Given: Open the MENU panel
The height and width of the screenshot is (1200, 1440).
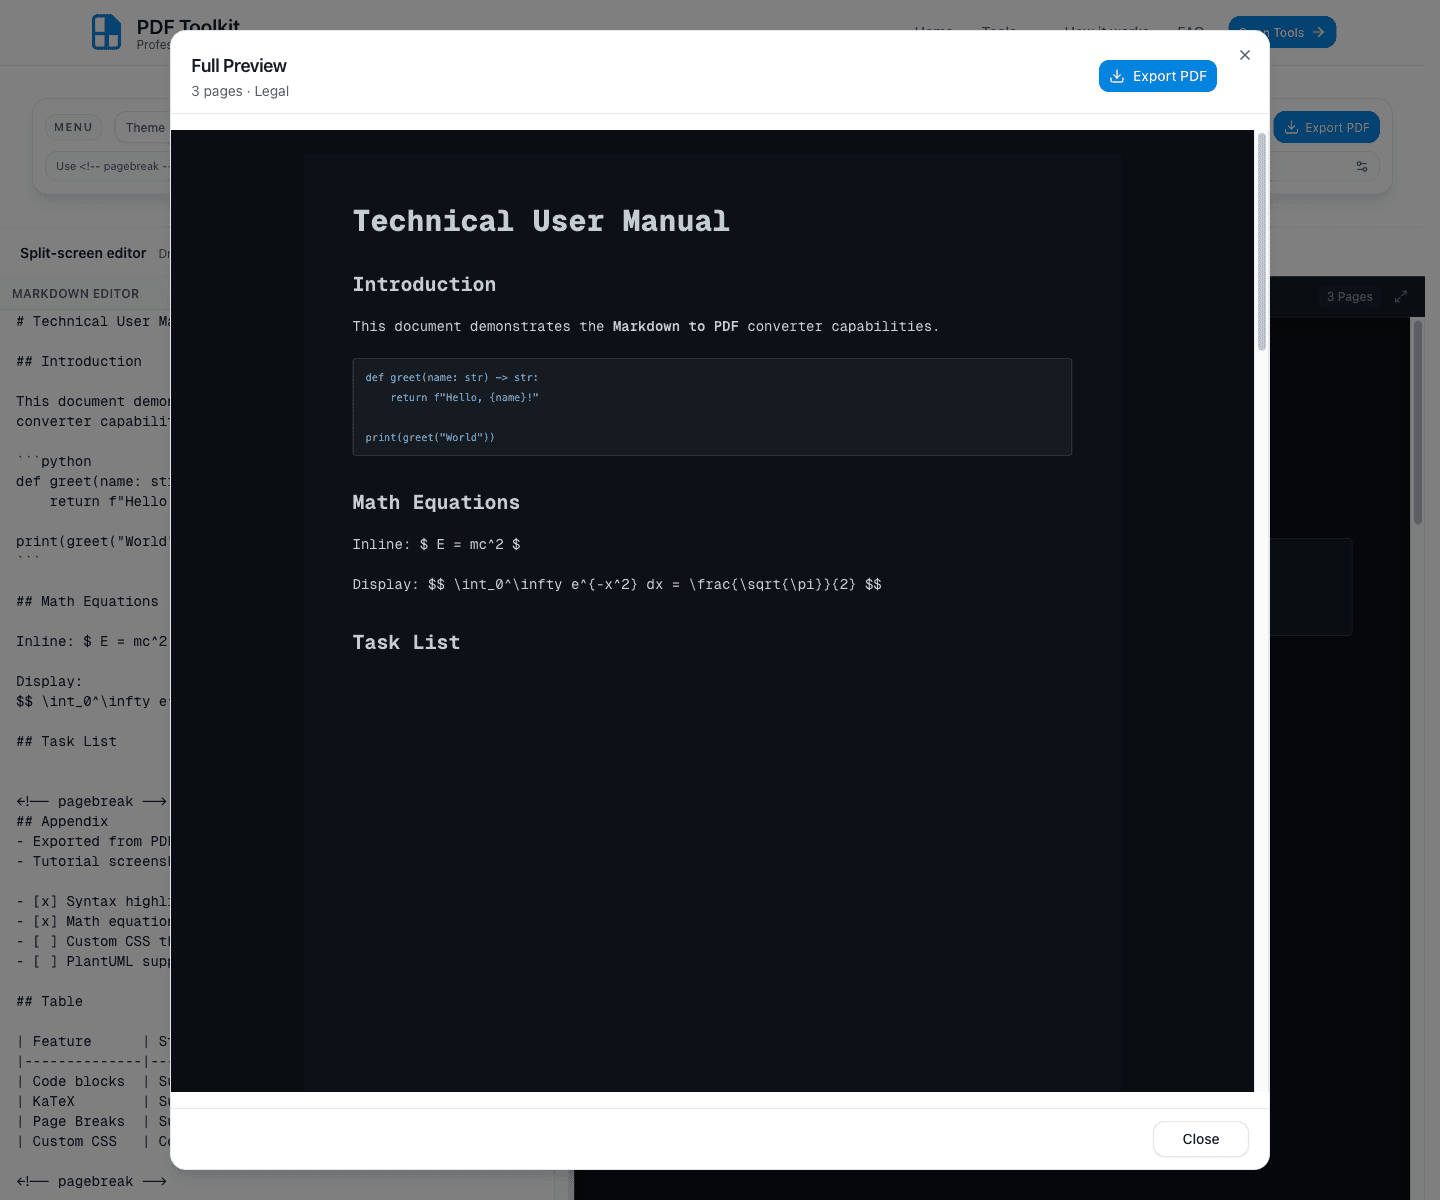Looking at the screenshot, I should pyautogui.click(x=73, y=127).
